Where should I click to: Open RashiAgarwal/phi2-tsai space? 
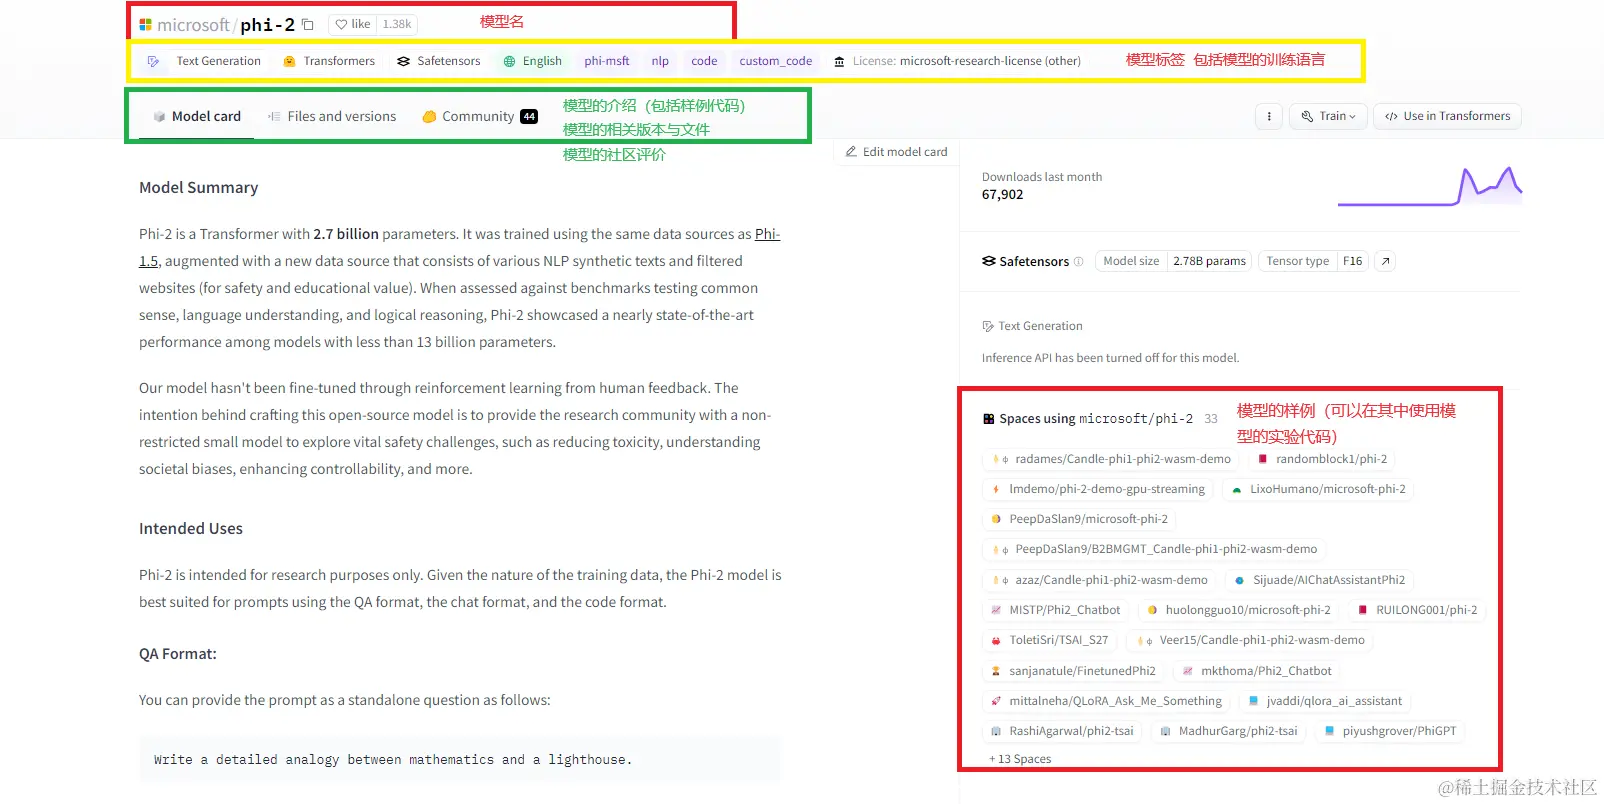(1062, 731)
